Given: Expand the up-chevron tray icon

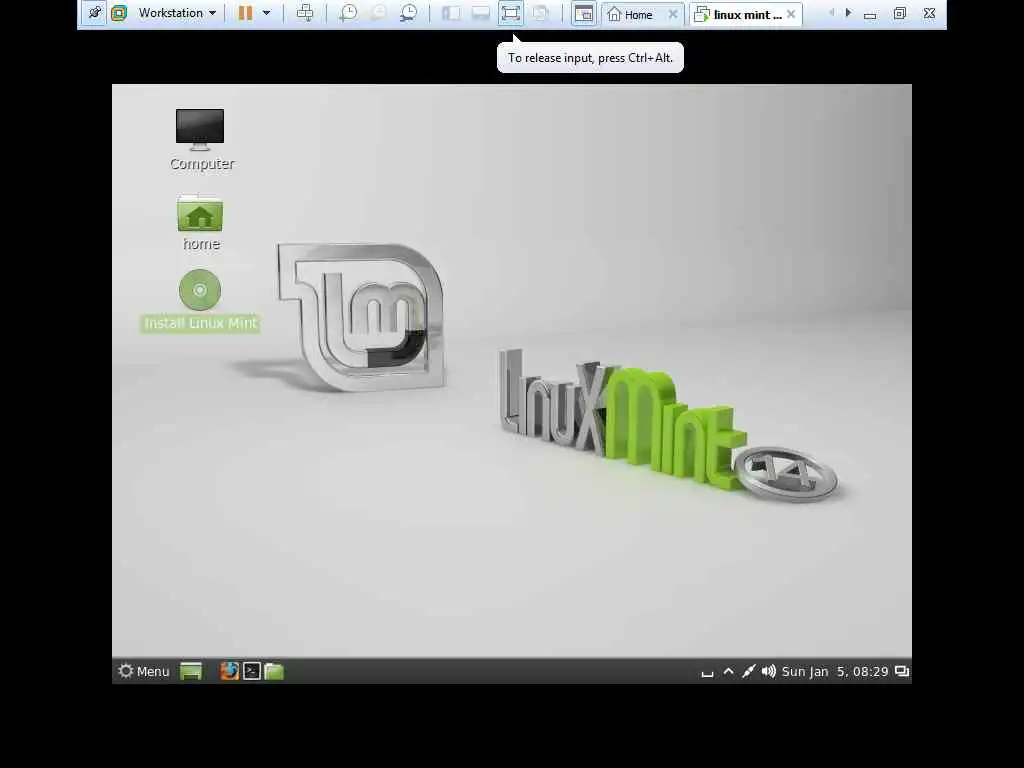Looking at the screenshot, I should (x=728, y=671).
